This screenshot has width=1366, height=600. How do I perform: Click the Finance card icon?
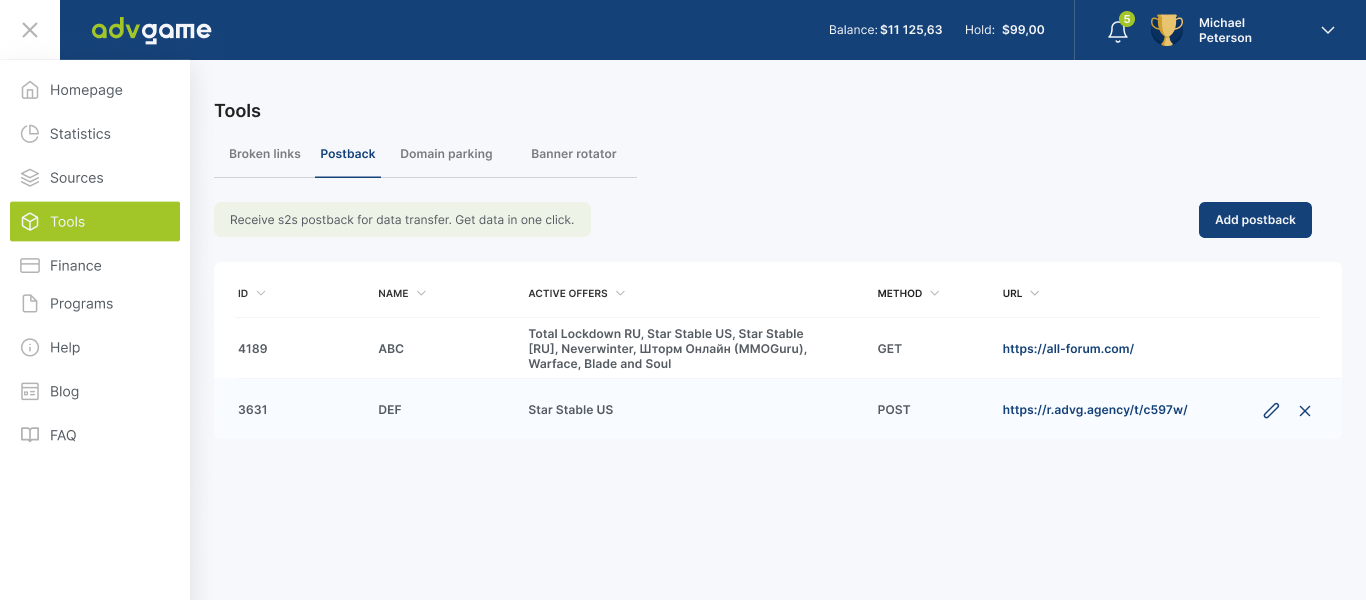tap(30, 266)
